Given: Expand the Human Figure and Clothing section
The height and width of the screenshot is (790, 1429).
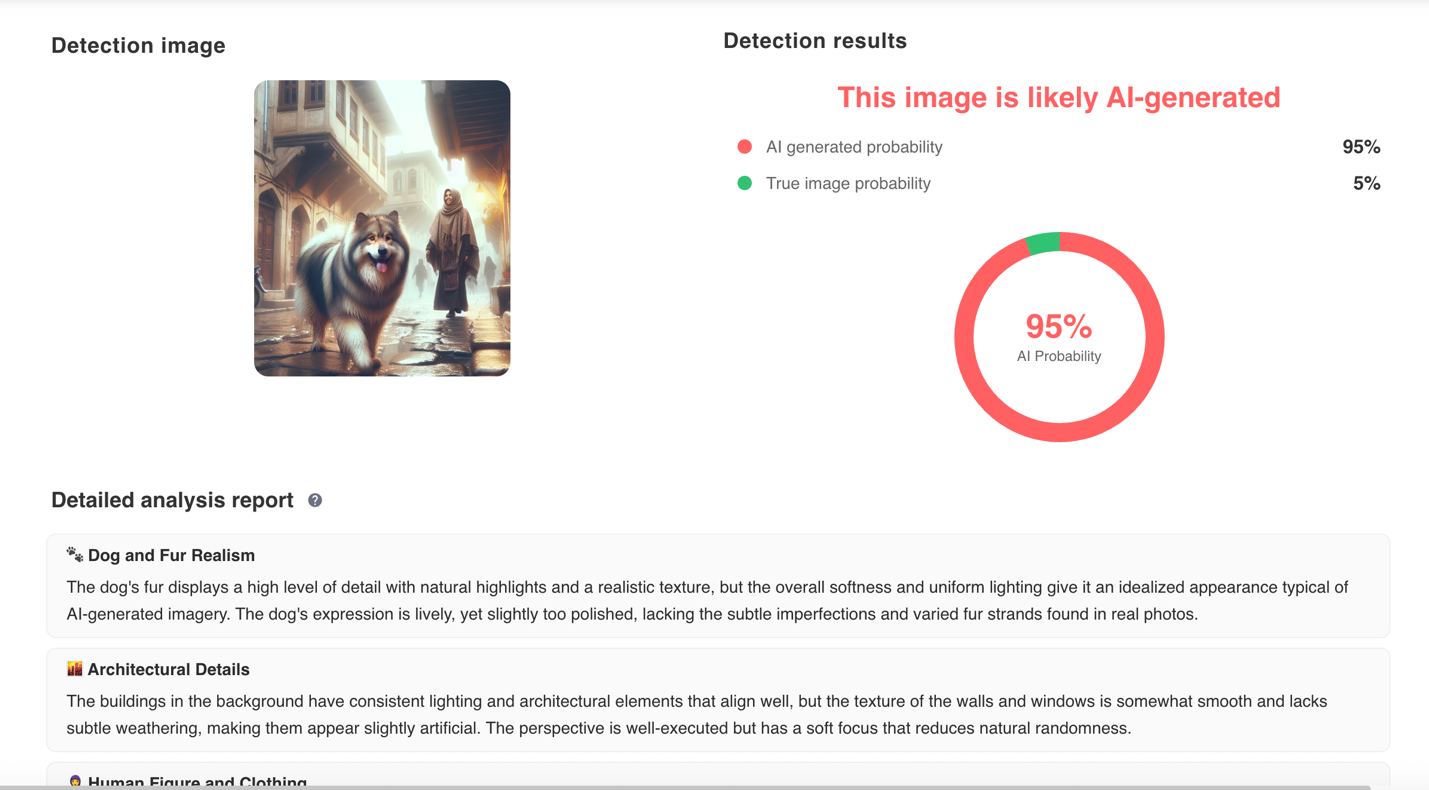Looking at the screenshot, I should pos(717,782).
